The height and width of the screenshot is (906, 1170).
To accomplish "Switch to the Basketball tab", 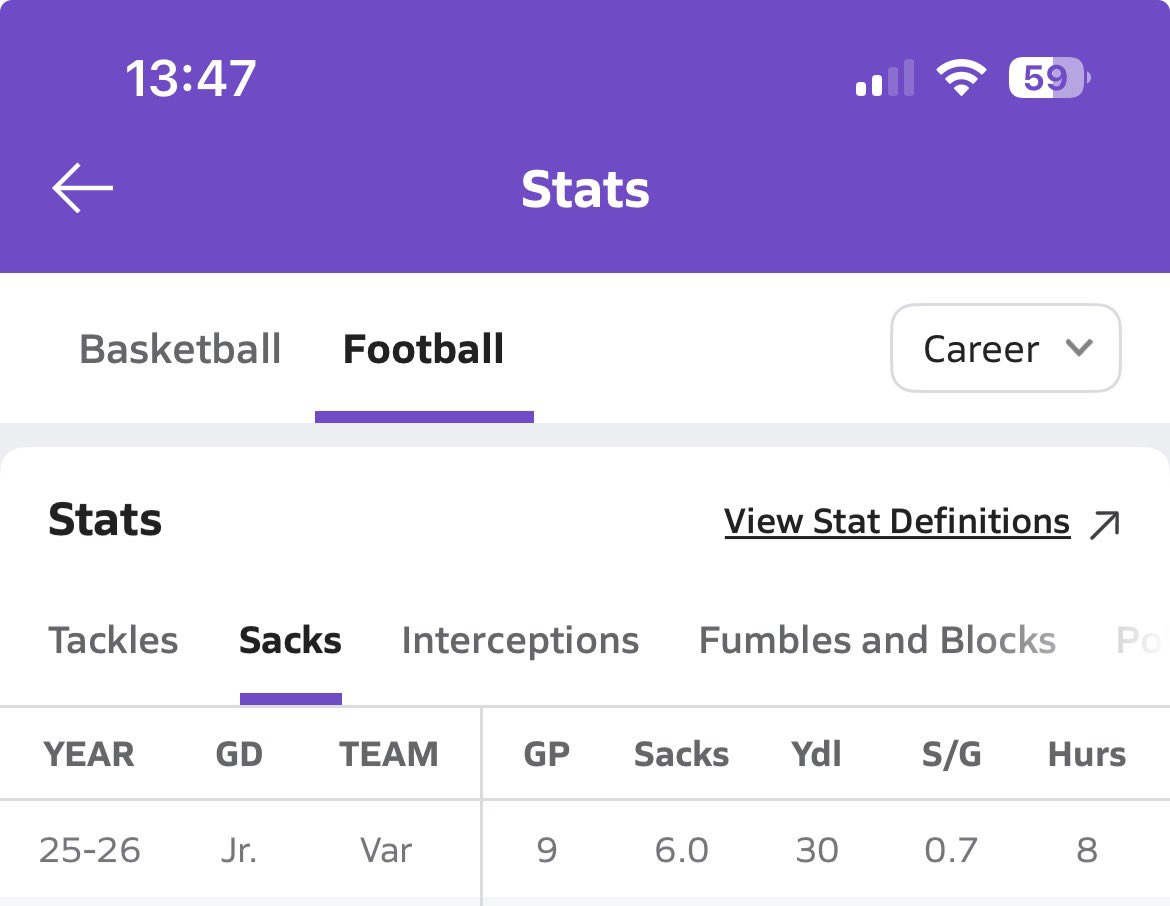I will pyautogui.click(x=180, y=350).
